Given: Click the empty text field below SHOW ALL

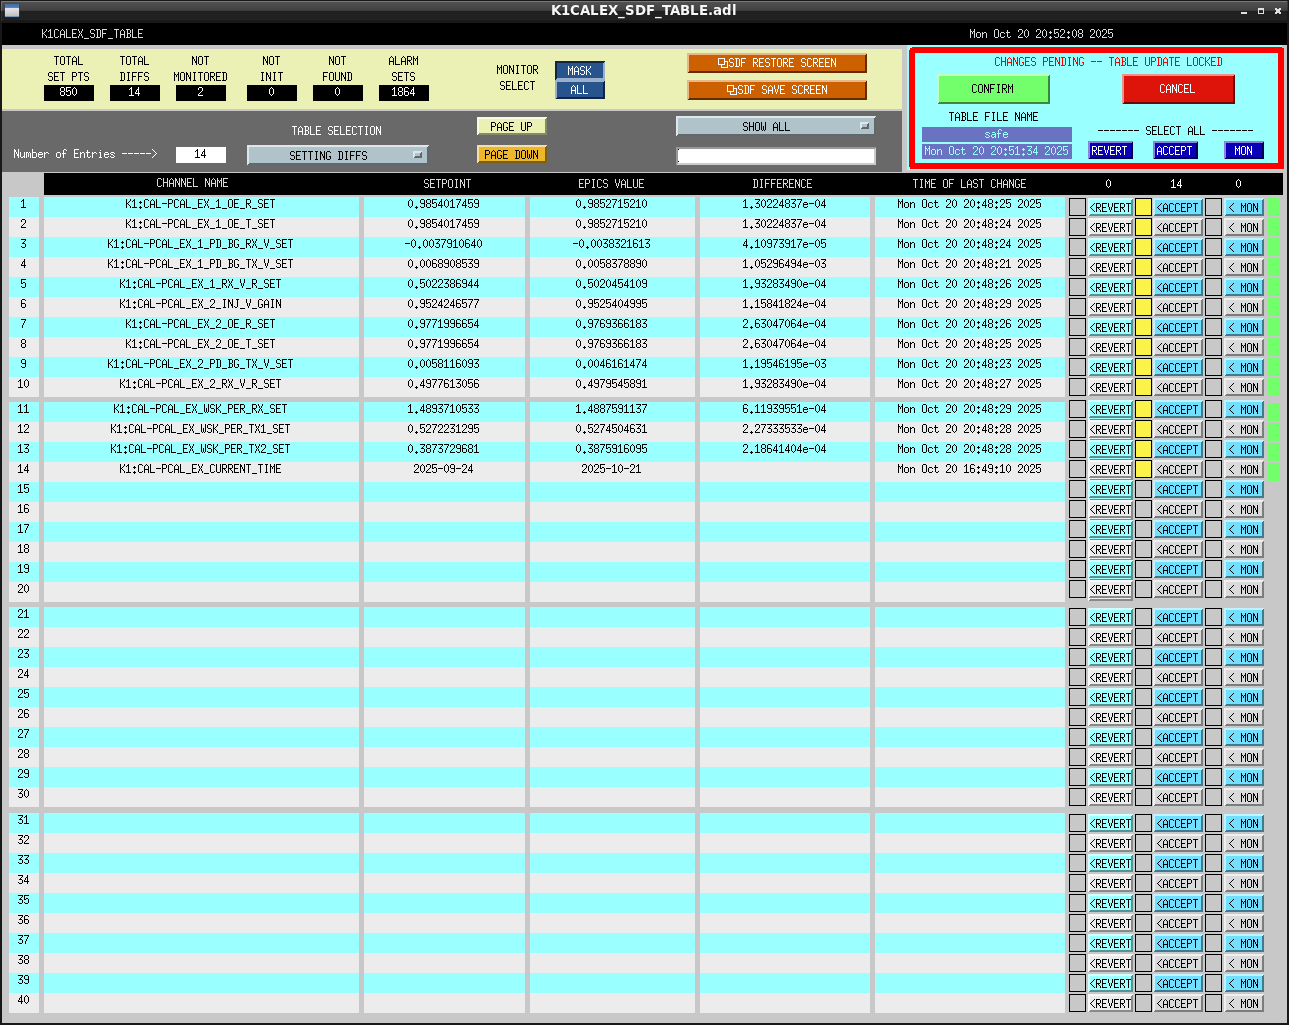Looking at the screenshot, I should coord(775,156).
